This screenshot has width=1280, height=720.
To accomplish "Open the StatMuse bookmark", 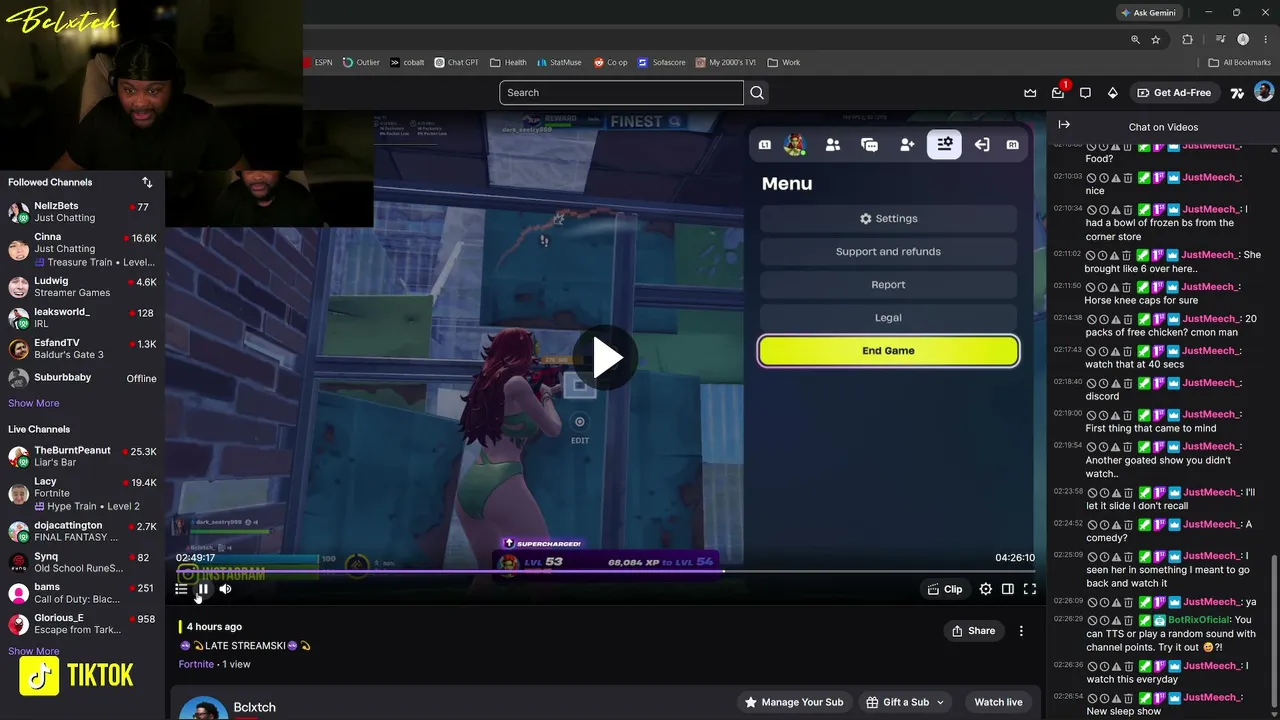I will [558, 62].
